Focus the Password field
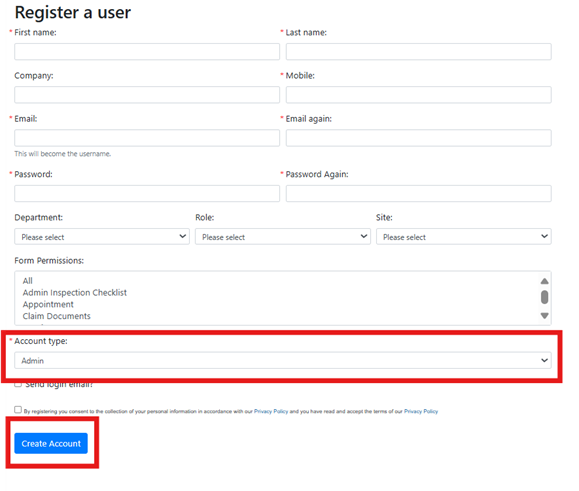This screenshot has height=491, width=579. 147,193
